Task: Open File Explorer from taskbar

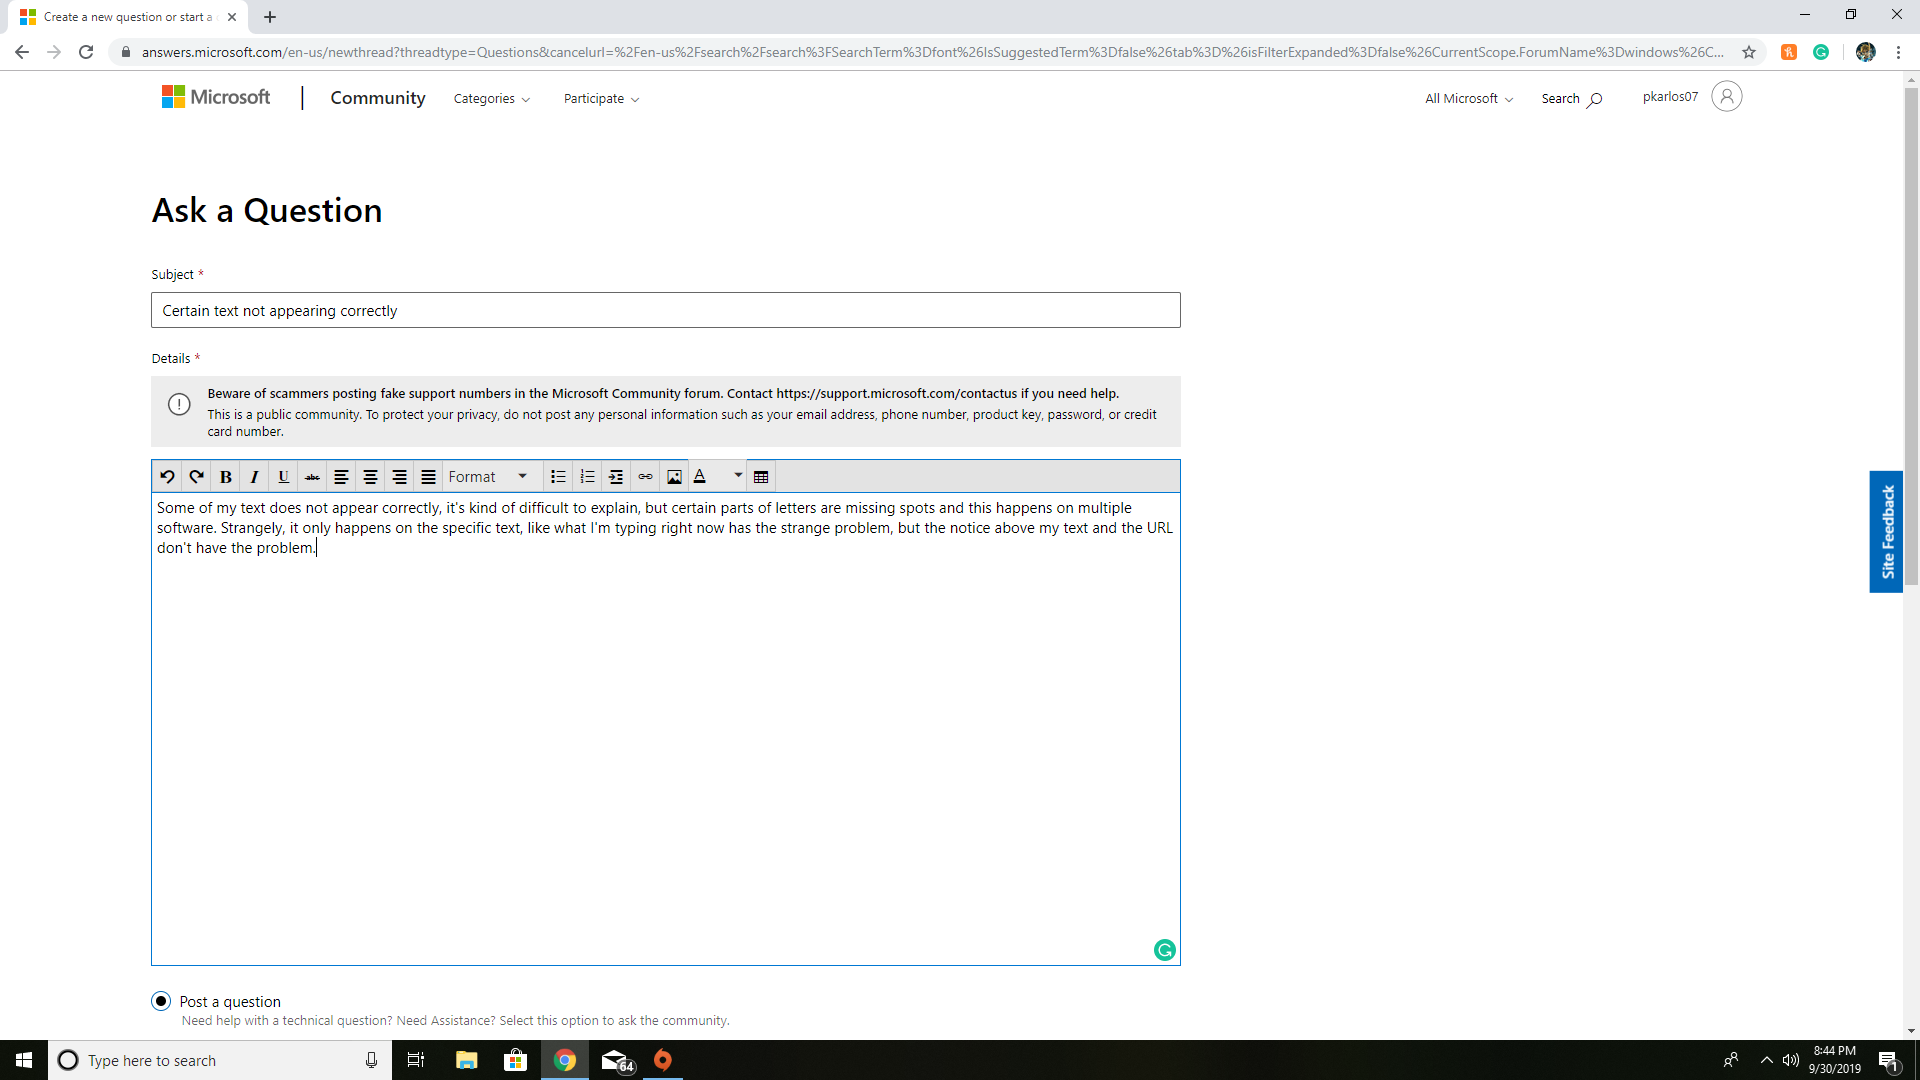Action: coord(466,1060)
